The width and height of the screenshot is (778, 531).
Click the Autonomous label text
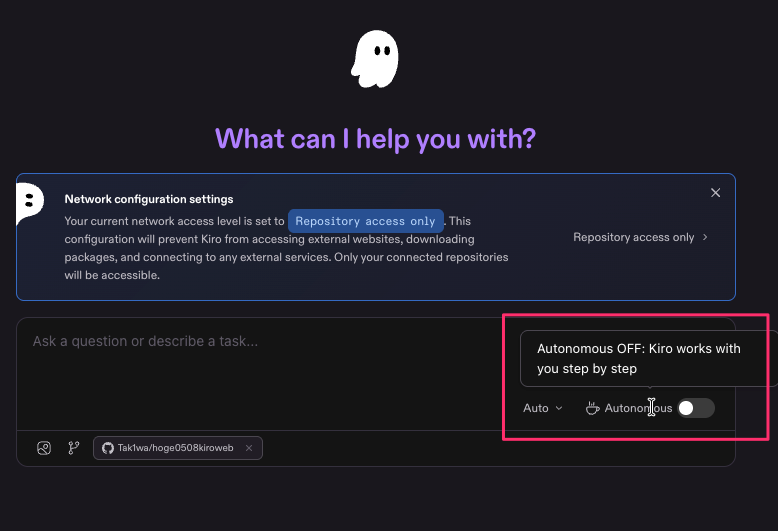coord(638,408)
